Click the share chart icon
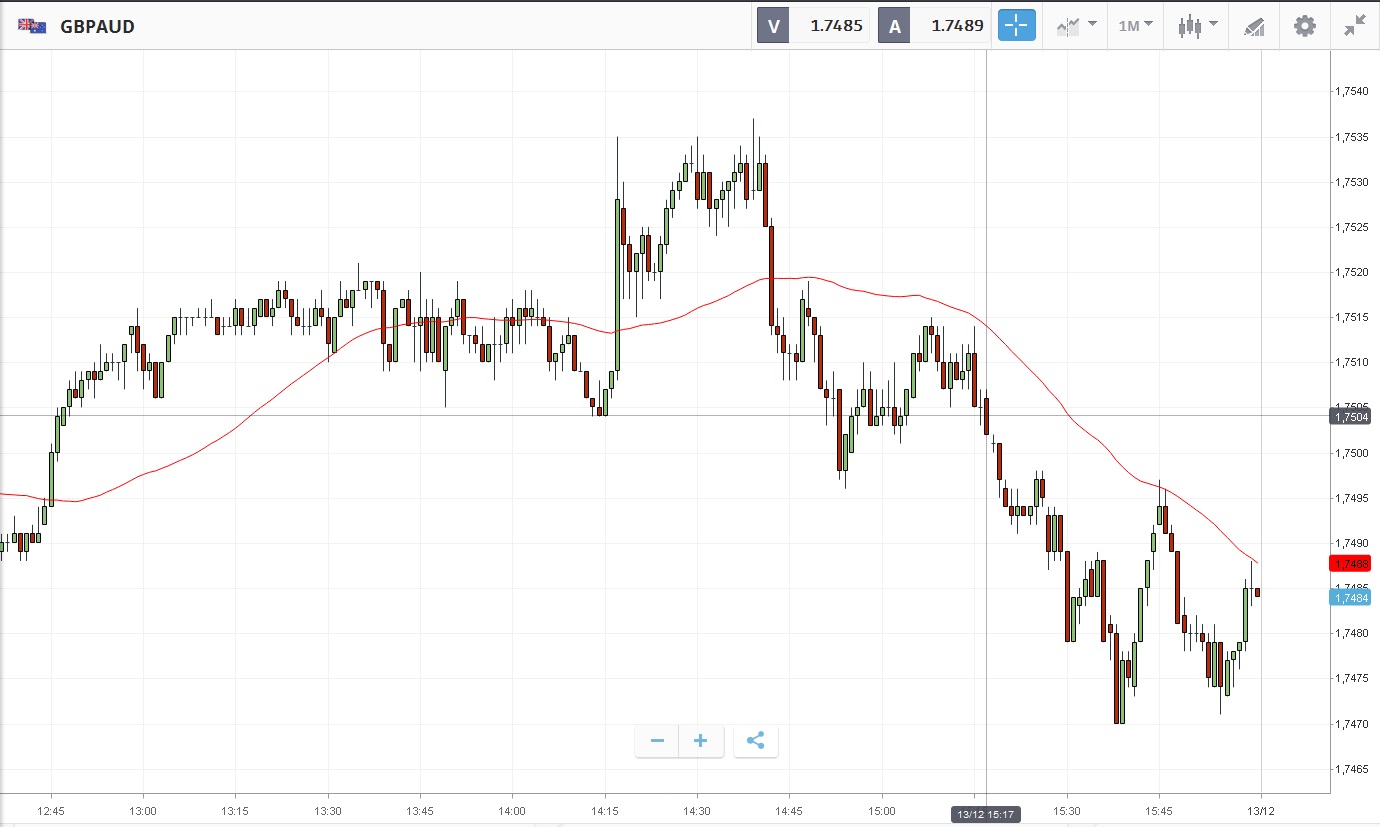 pos(755,741)
